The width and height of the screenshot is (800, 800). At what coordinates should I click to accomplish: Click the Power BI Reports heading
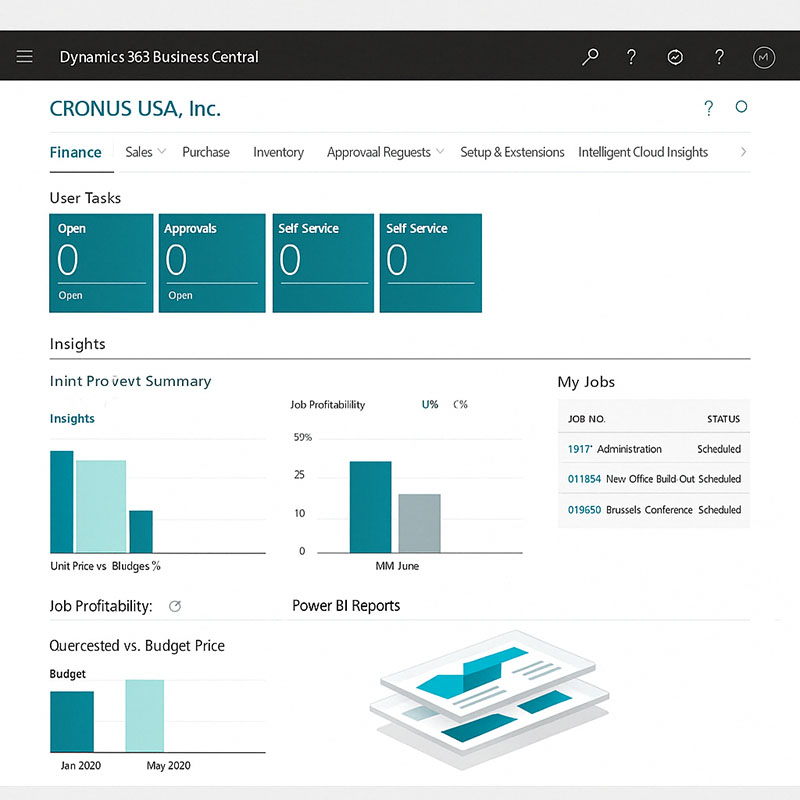point(346,606)
